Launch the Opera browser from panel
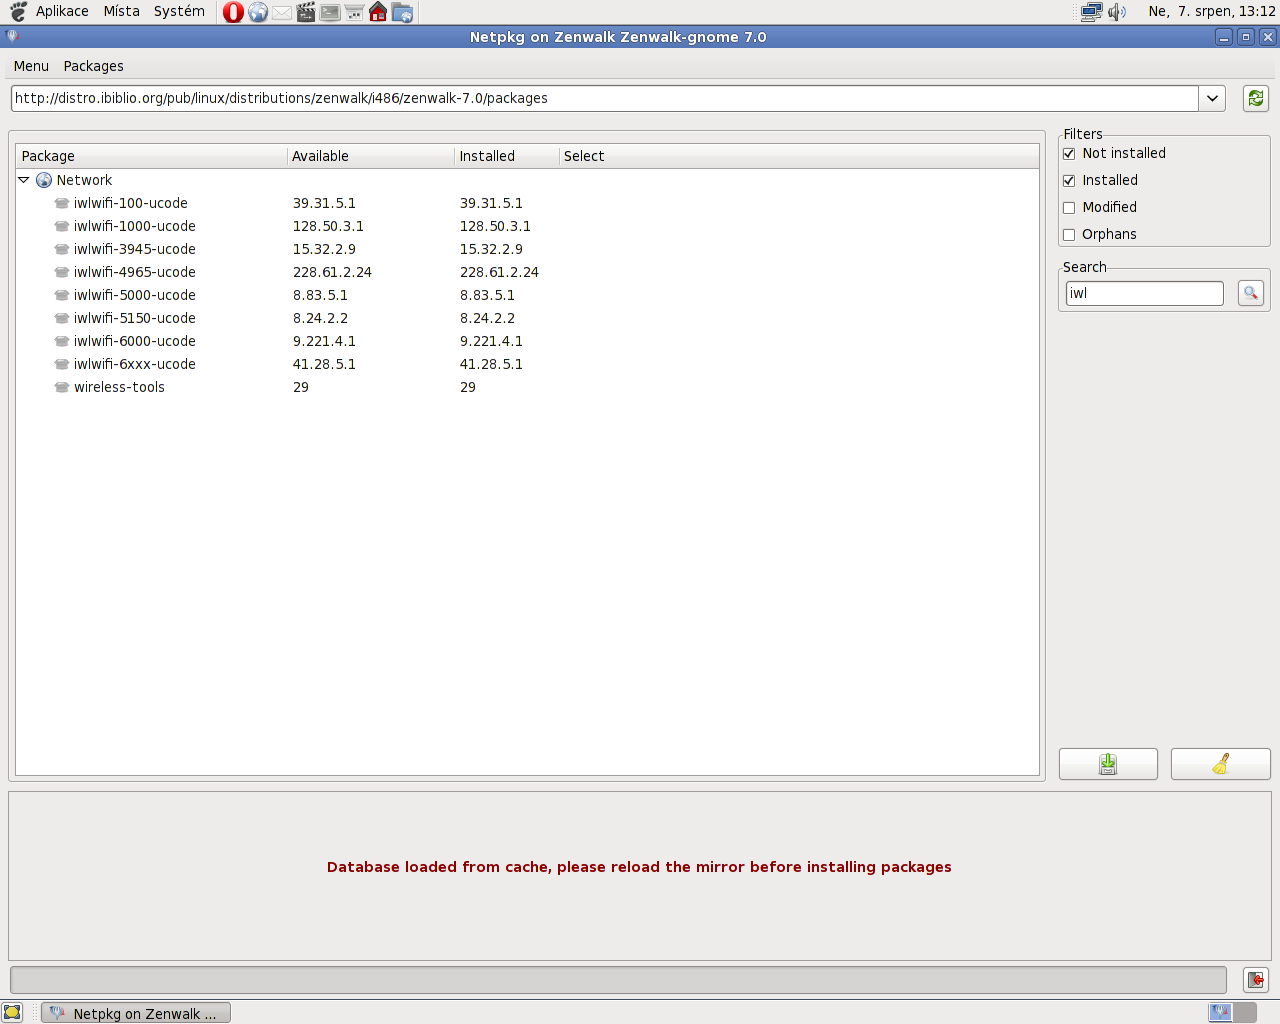Image resolution: width=1280 pixels, height=1024 pixels. pyautogui.click(x=233, y=12)
